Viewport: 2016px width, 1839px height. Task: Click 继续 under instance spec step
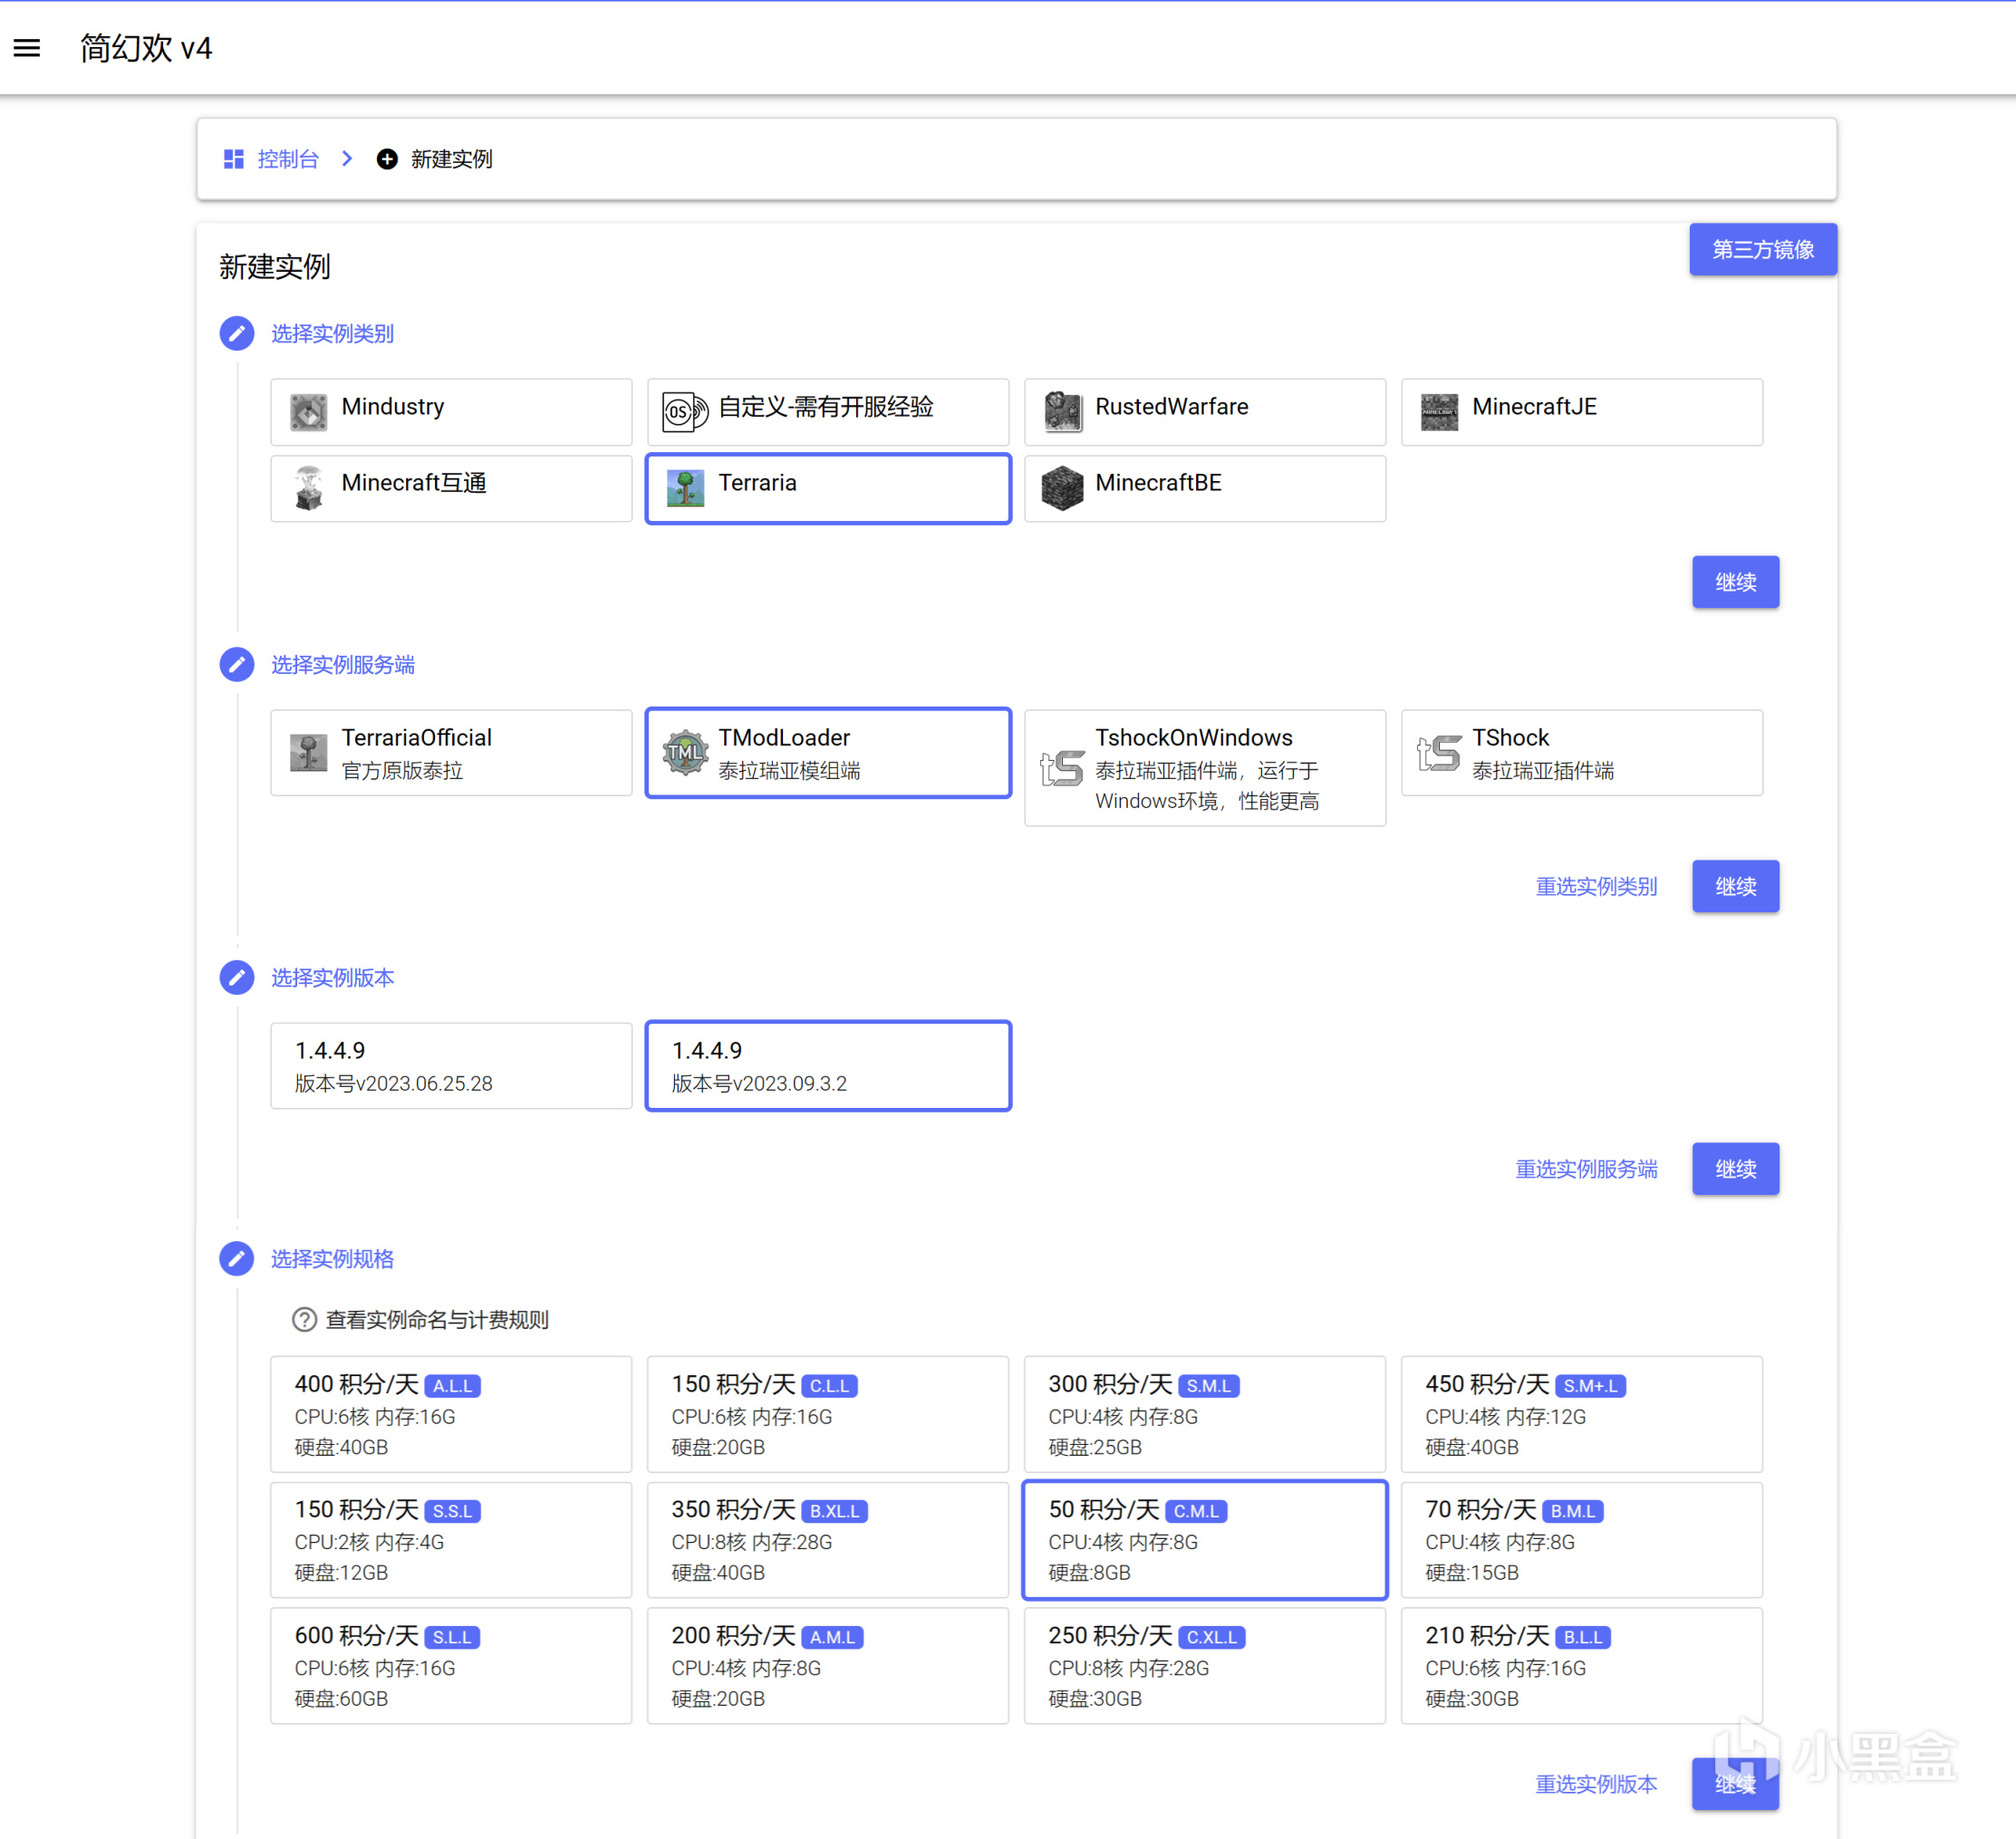1735,1784
